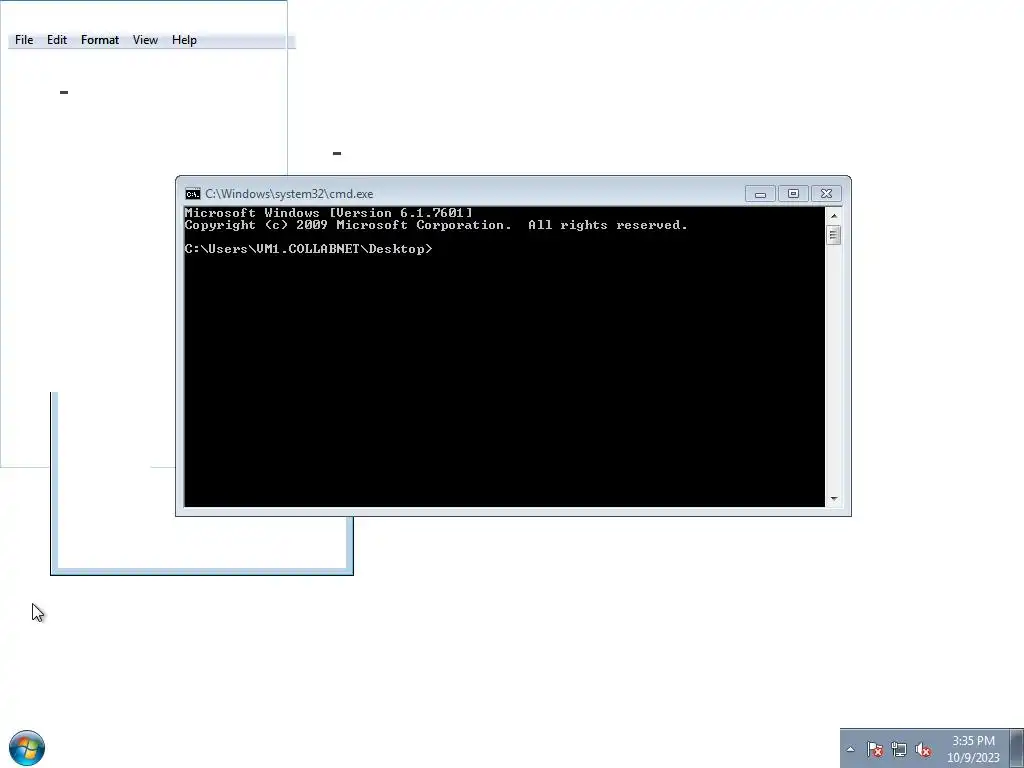Click the cmd scrollbar up arrow
Screen dimensions: 1024x768
coord(834,216)
